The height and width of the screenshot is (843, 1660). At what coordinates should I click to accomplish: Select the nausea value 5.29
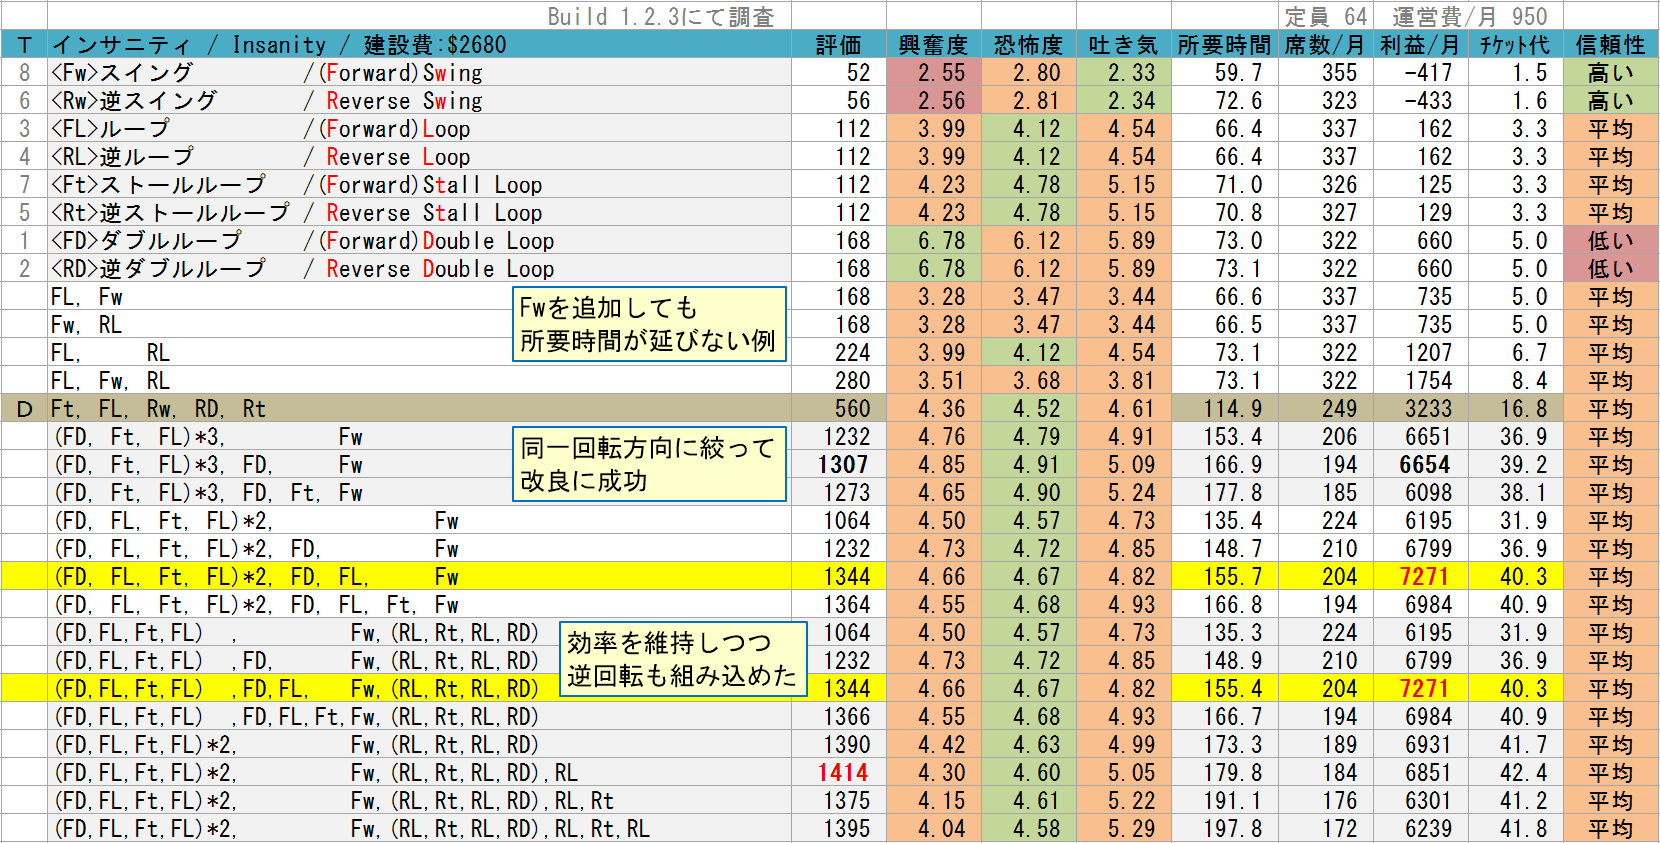1131,829
